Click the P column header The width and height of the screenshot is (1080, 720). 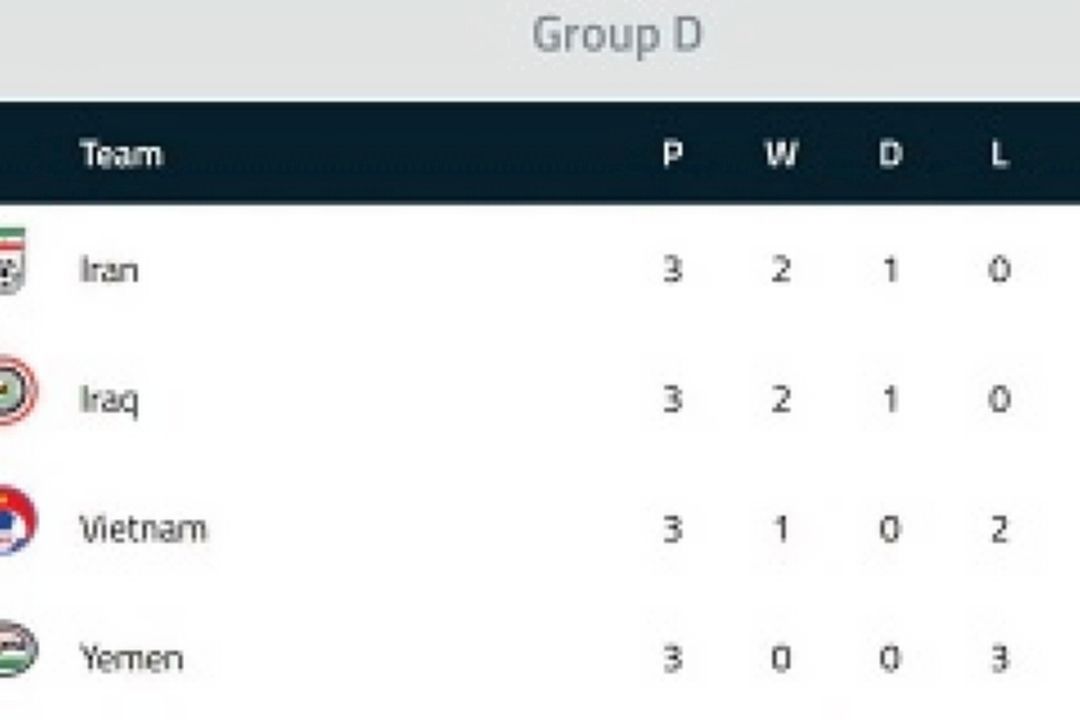[x=673, y=154]
